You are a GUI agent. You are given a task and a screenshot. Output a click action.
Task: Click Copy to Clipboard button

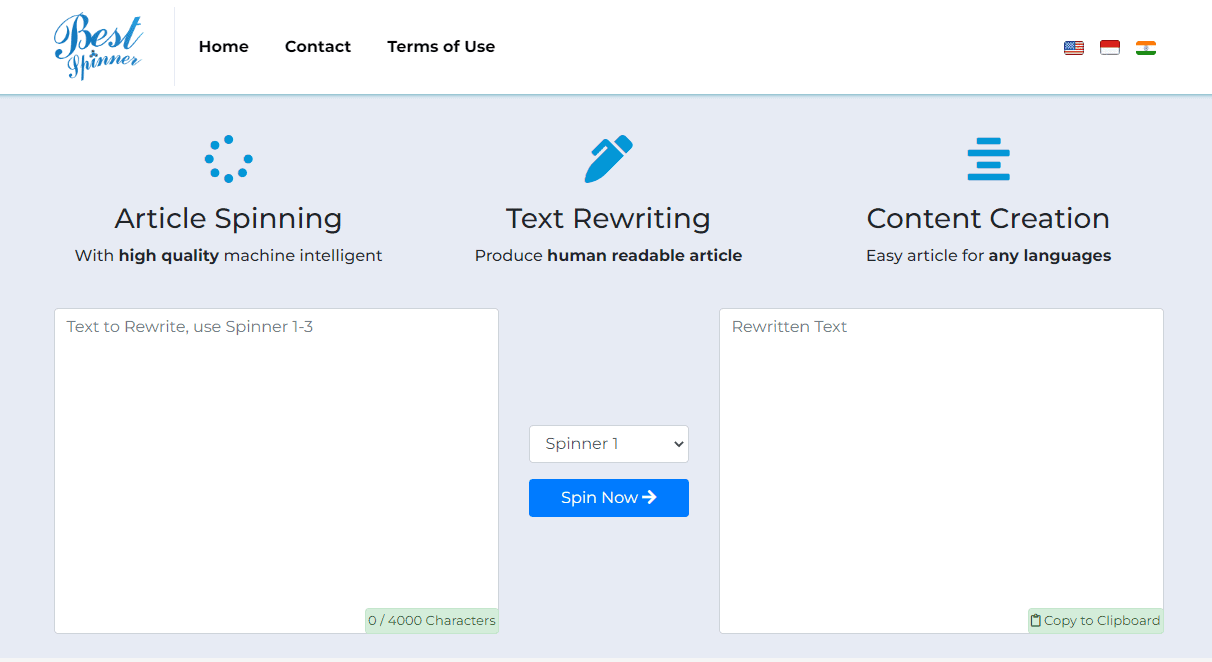[x=1096, y=621]
